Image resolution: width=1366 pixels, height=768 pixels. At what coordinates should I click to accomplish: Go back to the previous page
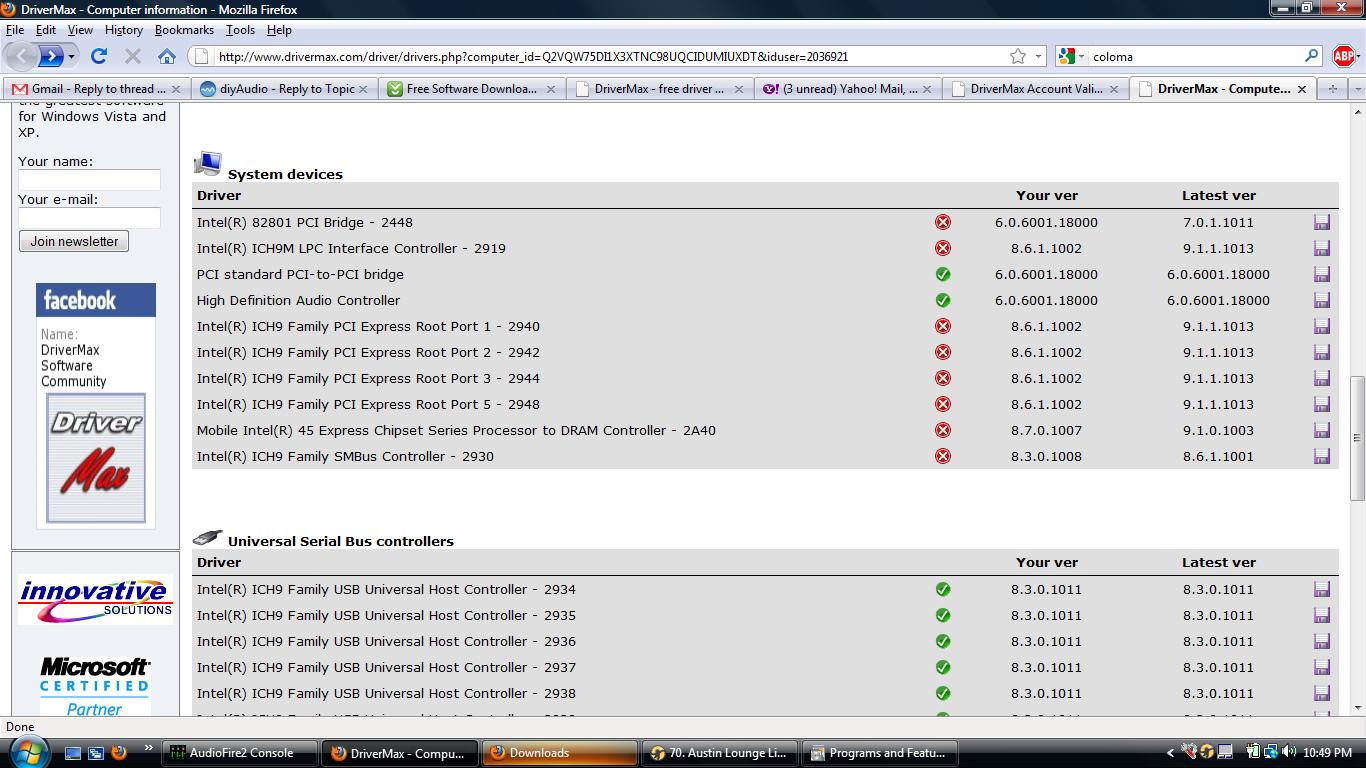click(22, 56)
